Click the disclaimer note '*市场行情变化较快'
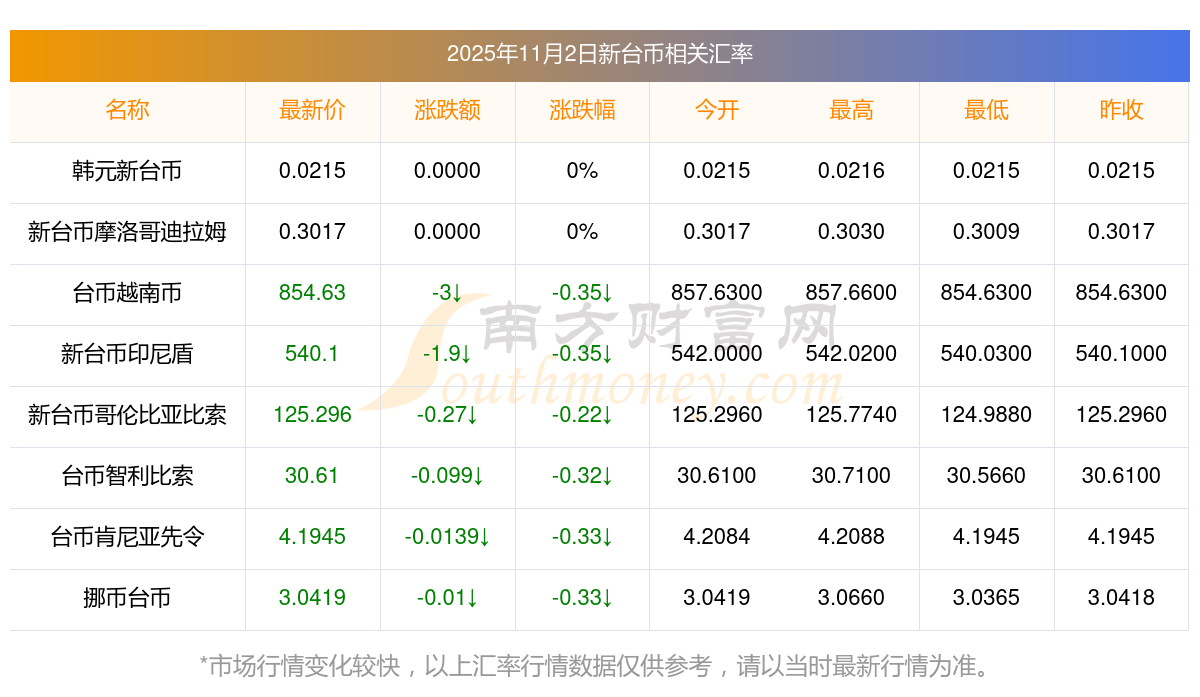 pos(300,666)
